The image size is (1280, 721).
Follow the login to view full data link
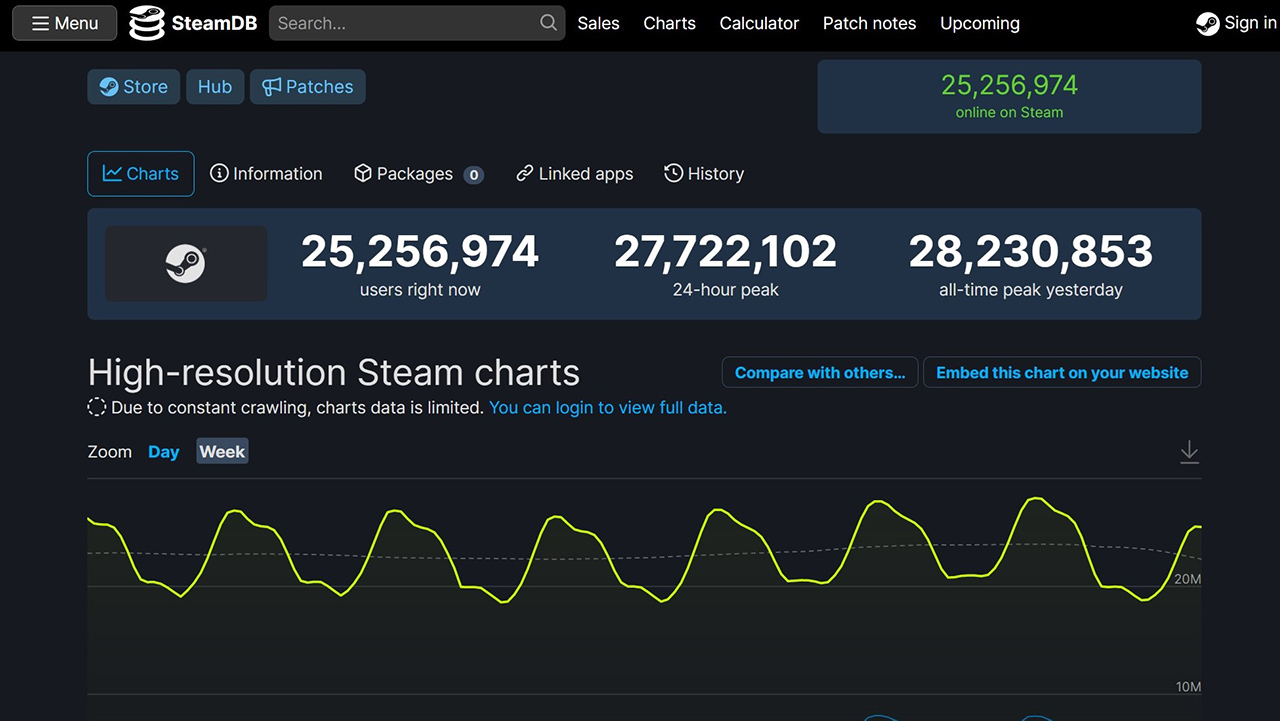coord(608,408)
